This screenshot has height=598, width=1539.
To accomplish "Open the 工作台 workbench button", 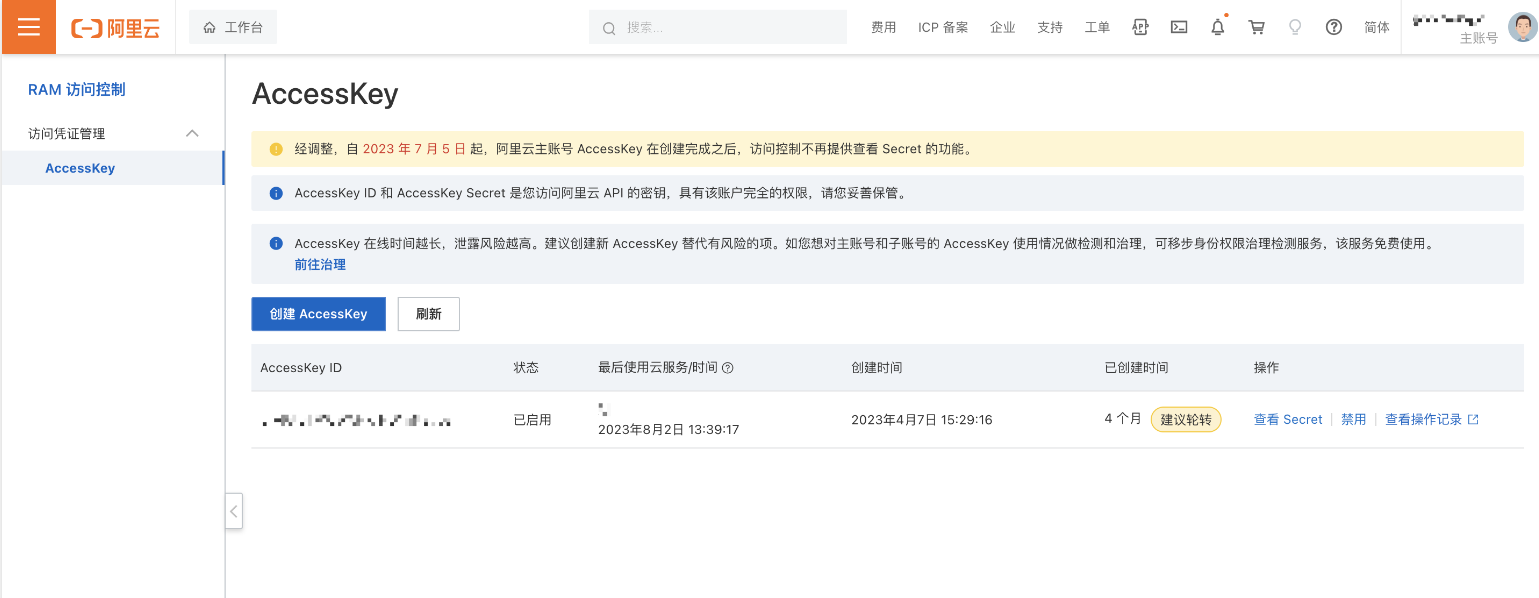I will pyautogui.click(x=233, y=28).
